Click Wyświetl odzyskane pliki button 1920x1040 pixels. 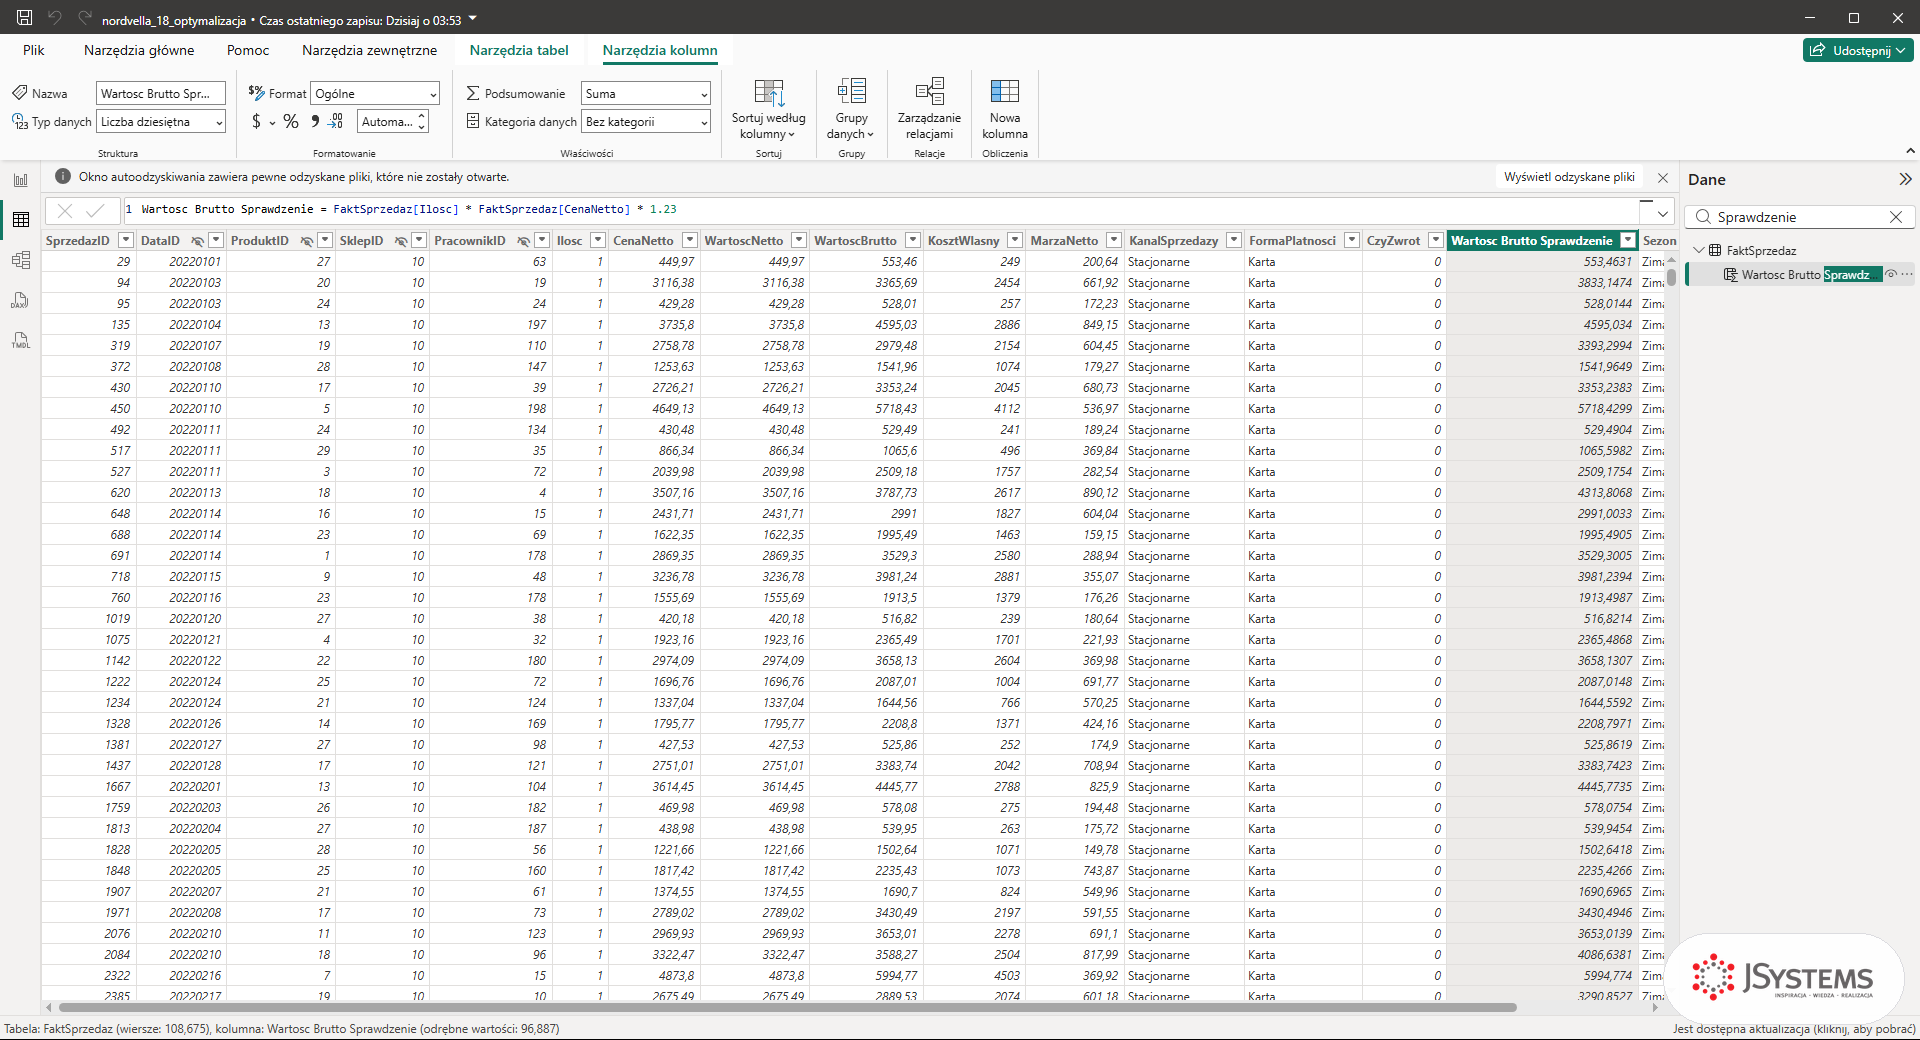click(1569, 177)
